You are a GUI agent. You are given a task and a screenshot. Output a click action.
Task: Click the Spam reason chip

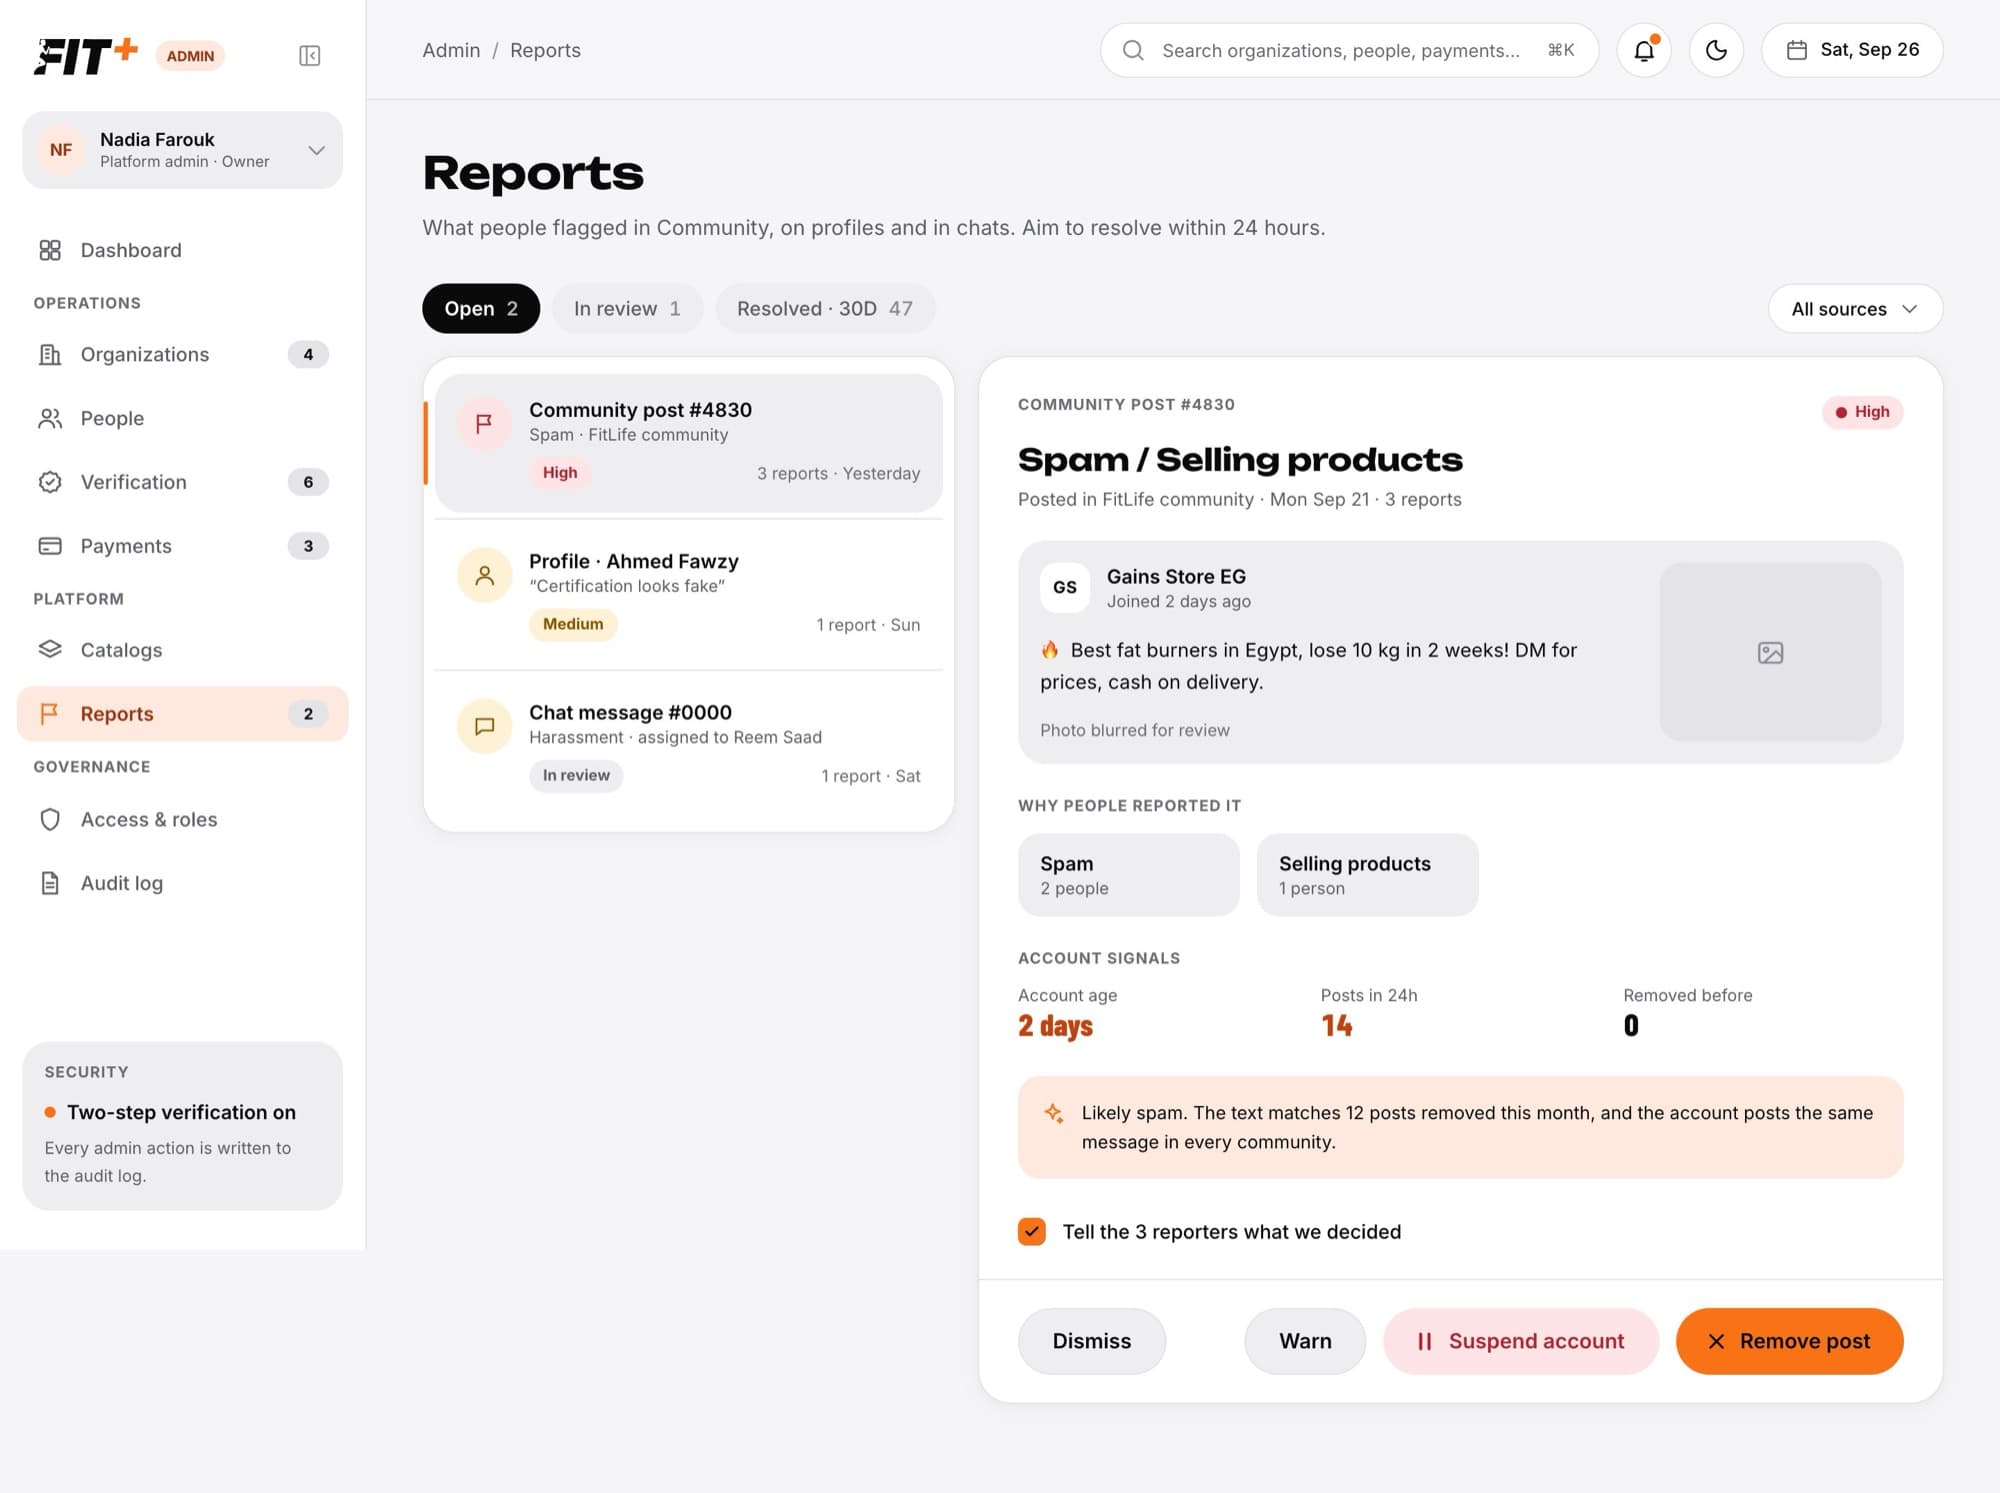click(x=1128, y=875)
